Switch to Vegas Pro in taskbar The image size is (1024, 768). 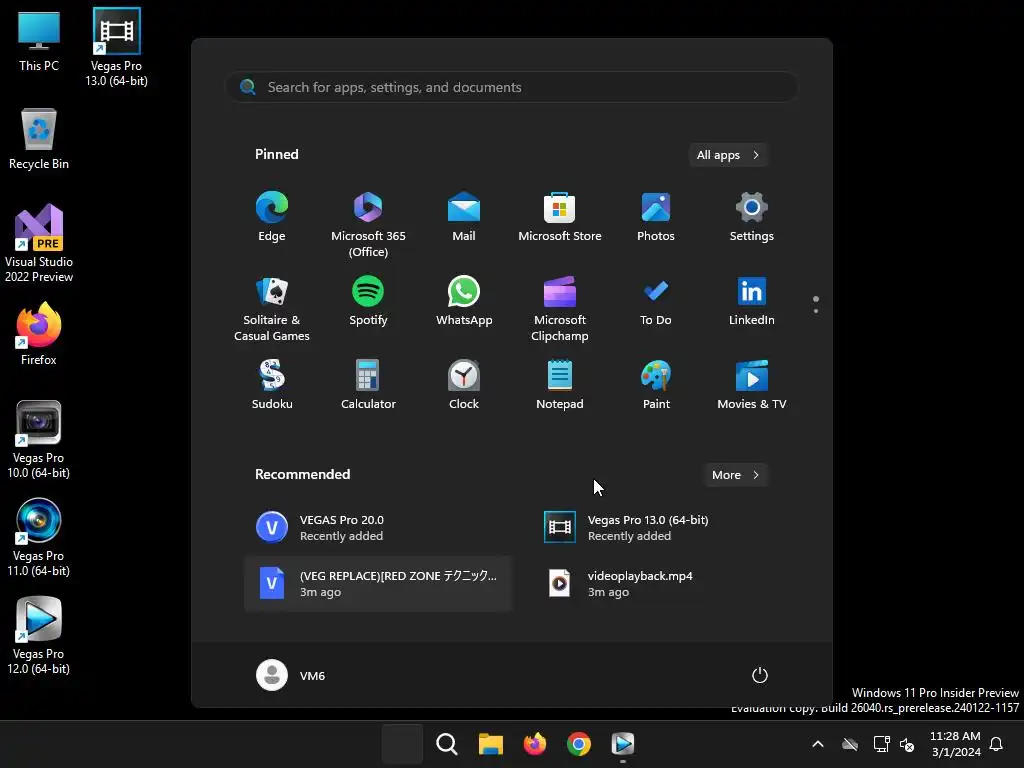(x=623, y=744)
